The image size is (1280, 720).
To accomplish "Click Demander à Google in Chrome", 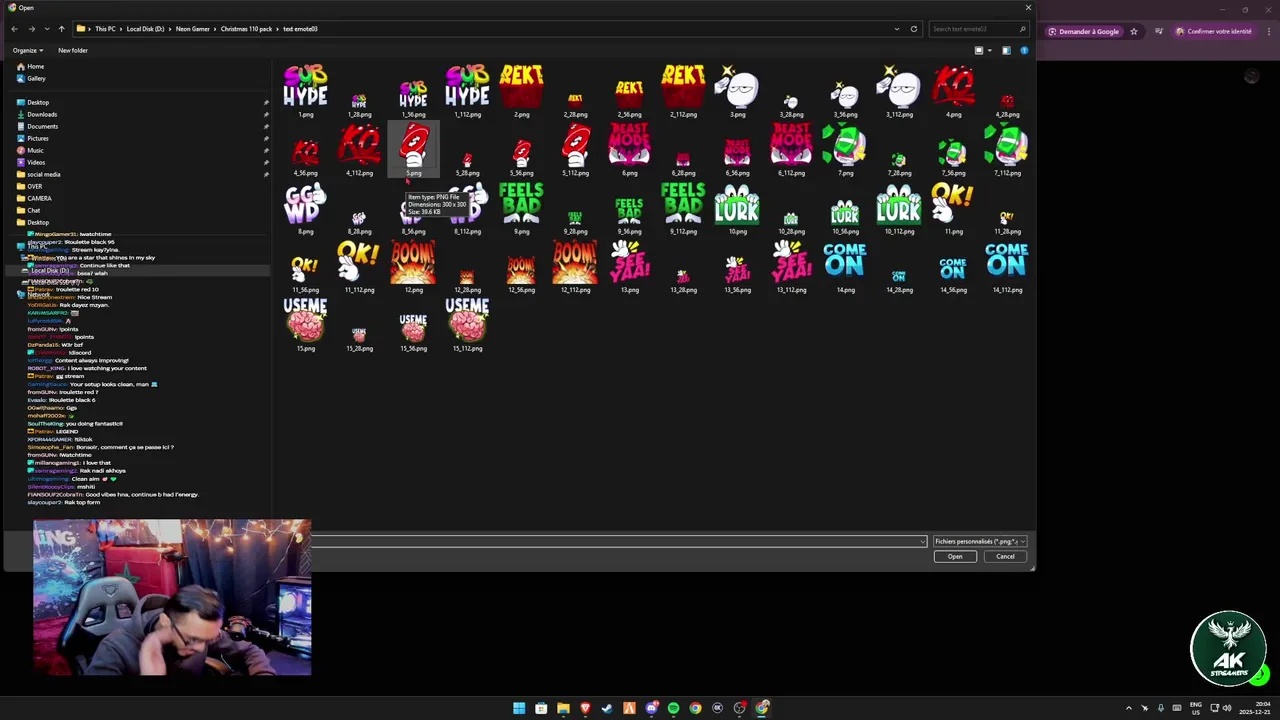I will pos(1084,31).
